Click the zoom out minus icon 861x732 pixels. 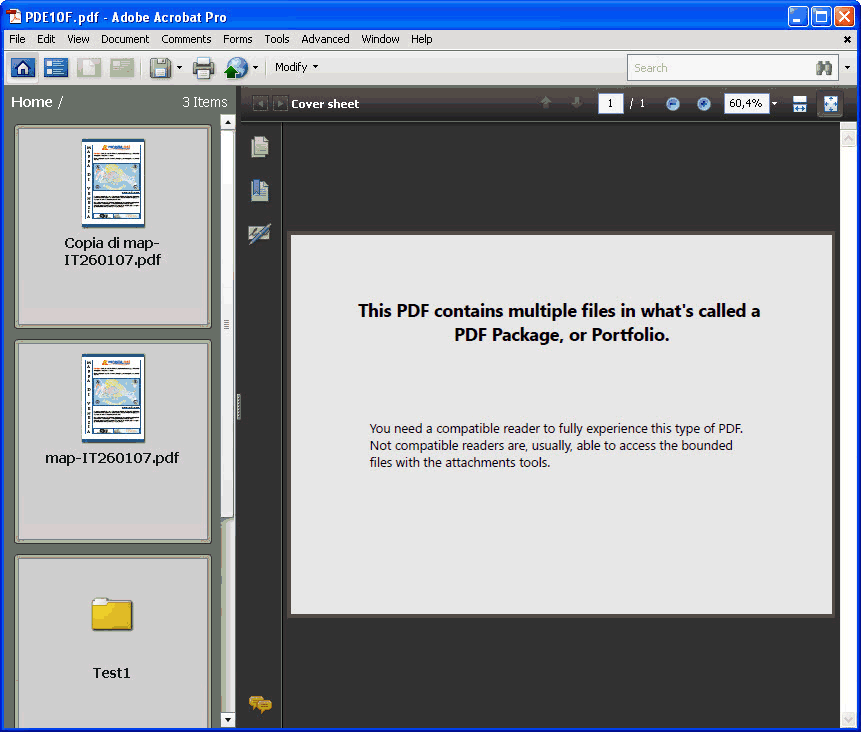[673, 104]
